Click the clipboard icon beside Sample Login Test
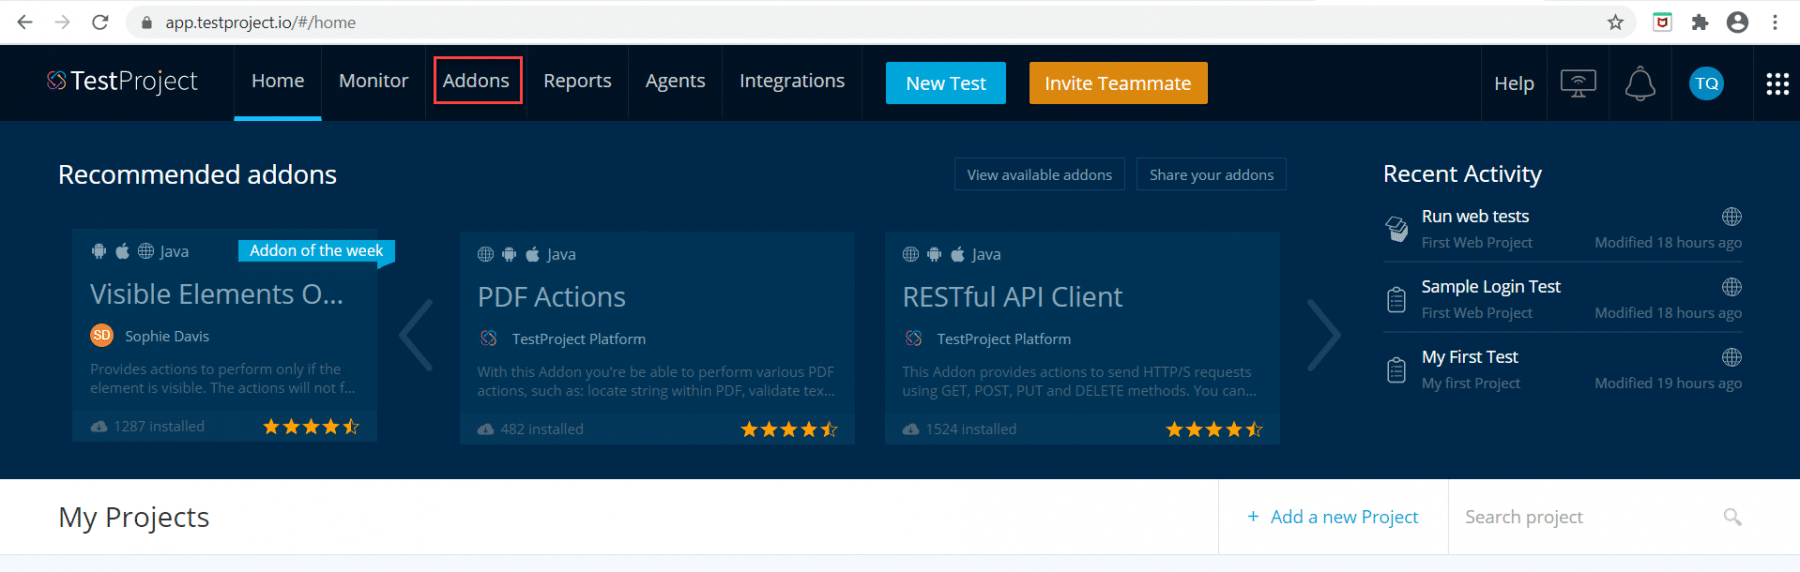Viewport: 1800px width, 572px height. click(x=1396, y=299)
